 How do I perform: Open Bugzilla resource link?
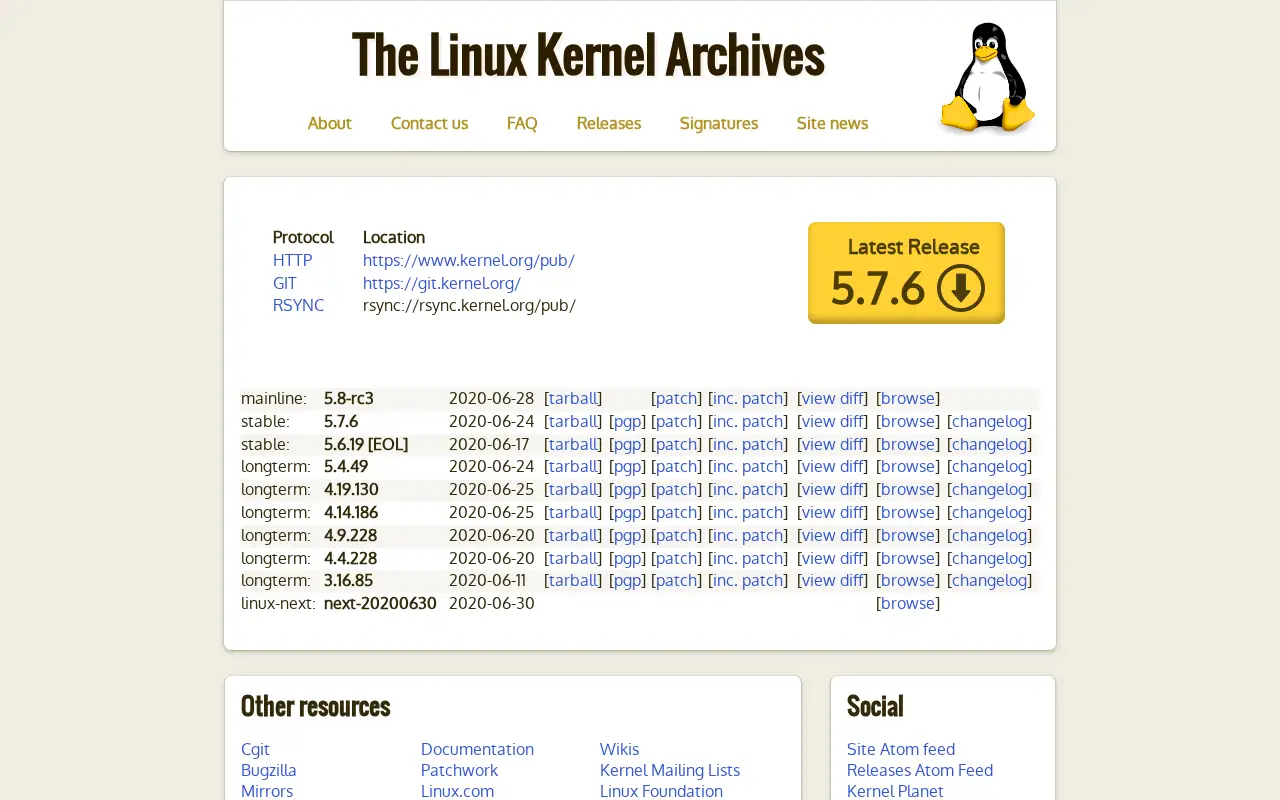(x=268, y=770)
